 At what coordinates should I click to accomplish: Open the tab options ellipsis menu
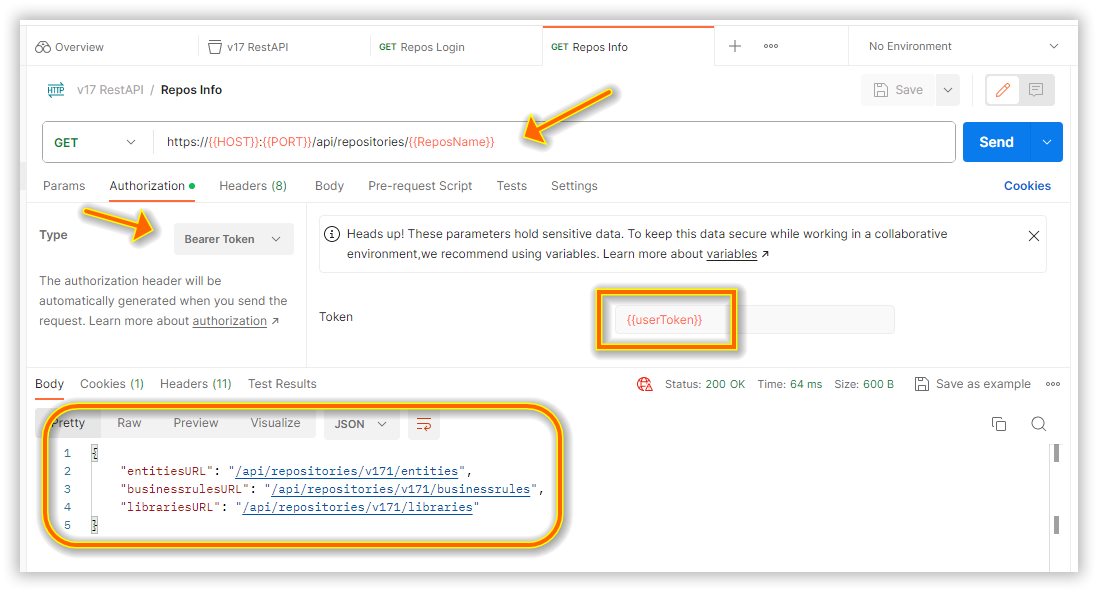(x=771, y=46)
